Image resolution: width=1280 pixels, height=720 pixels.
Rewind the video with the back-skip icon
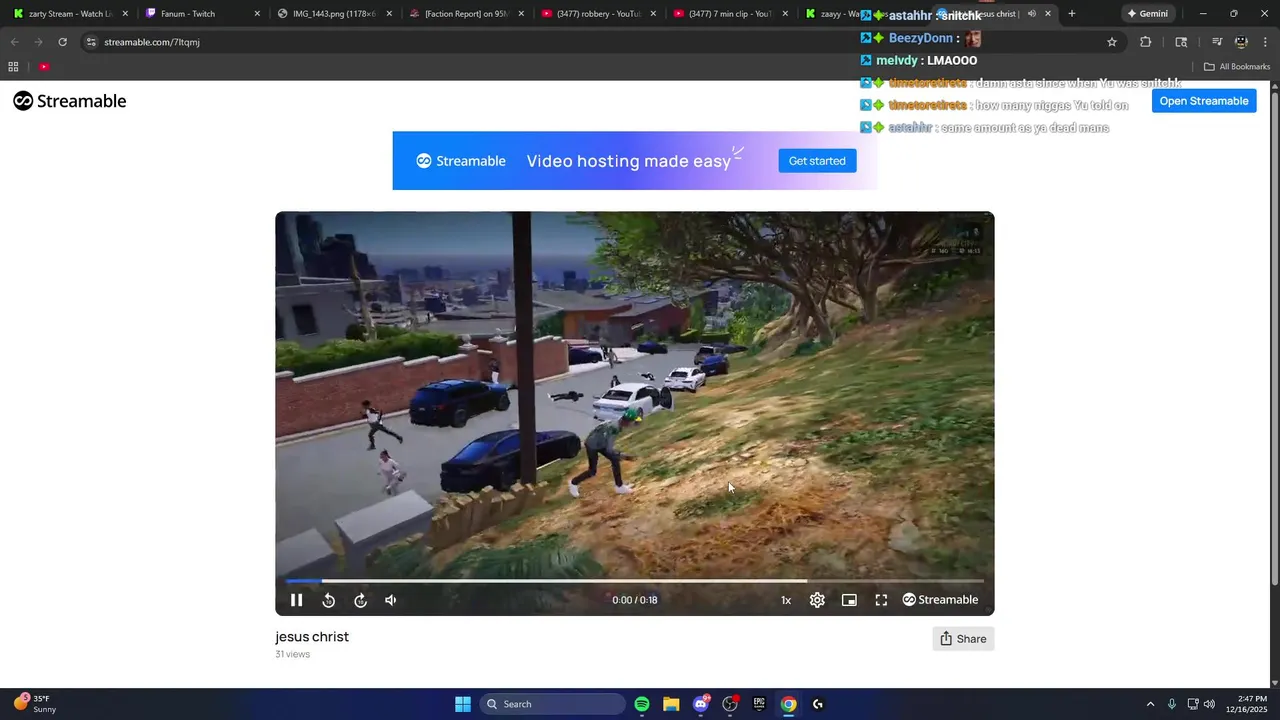[x=328, y=600]
